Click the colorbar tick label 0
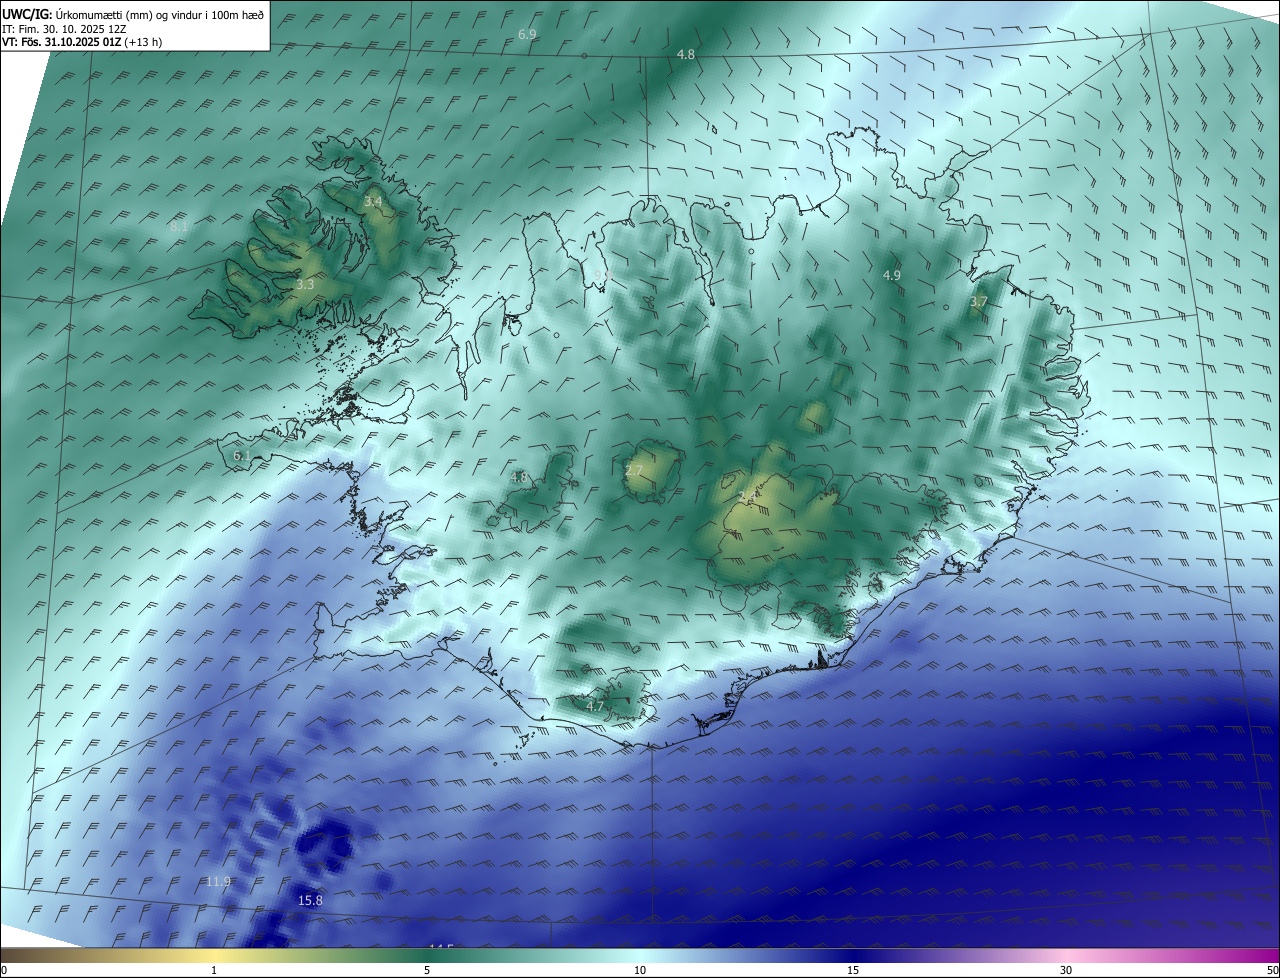 click(x=4, y=970)
